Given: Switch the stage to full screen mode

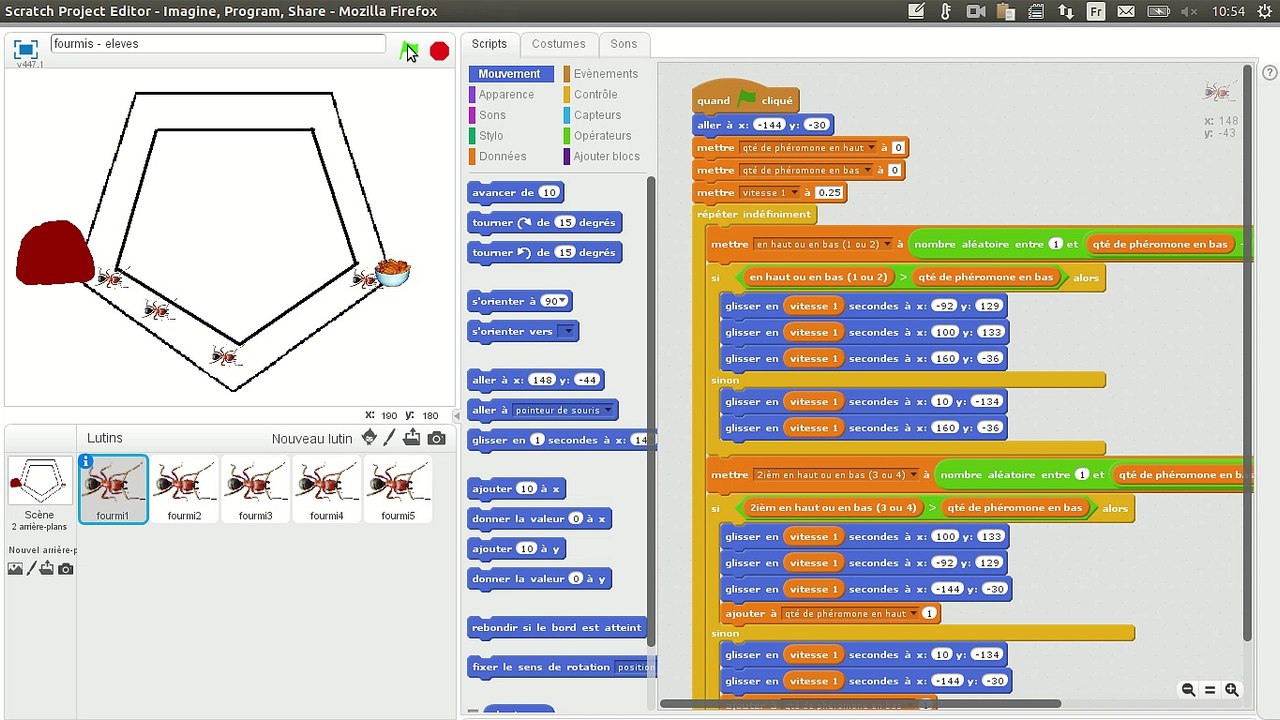Looking at the screenshot, I should click(26, 49).
